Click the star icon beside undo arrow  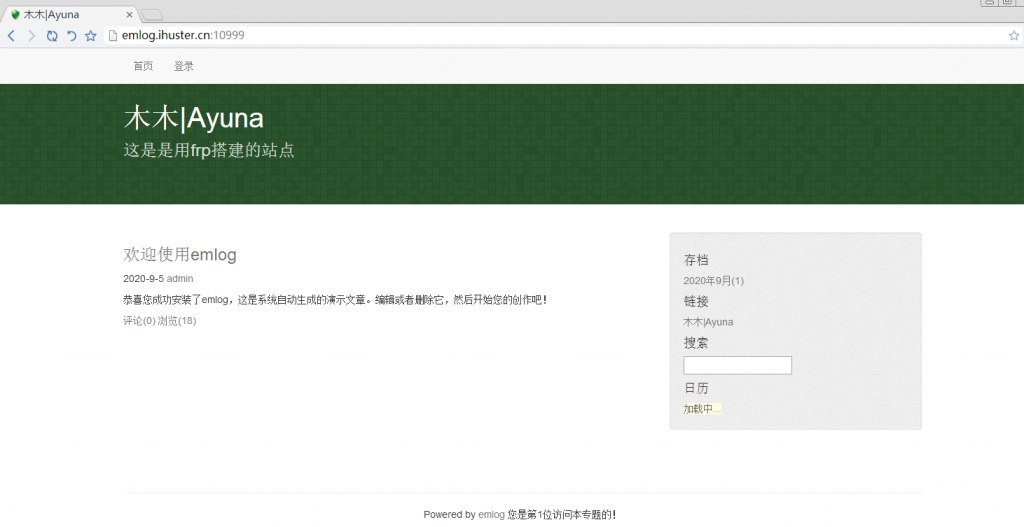coord(91,35)
